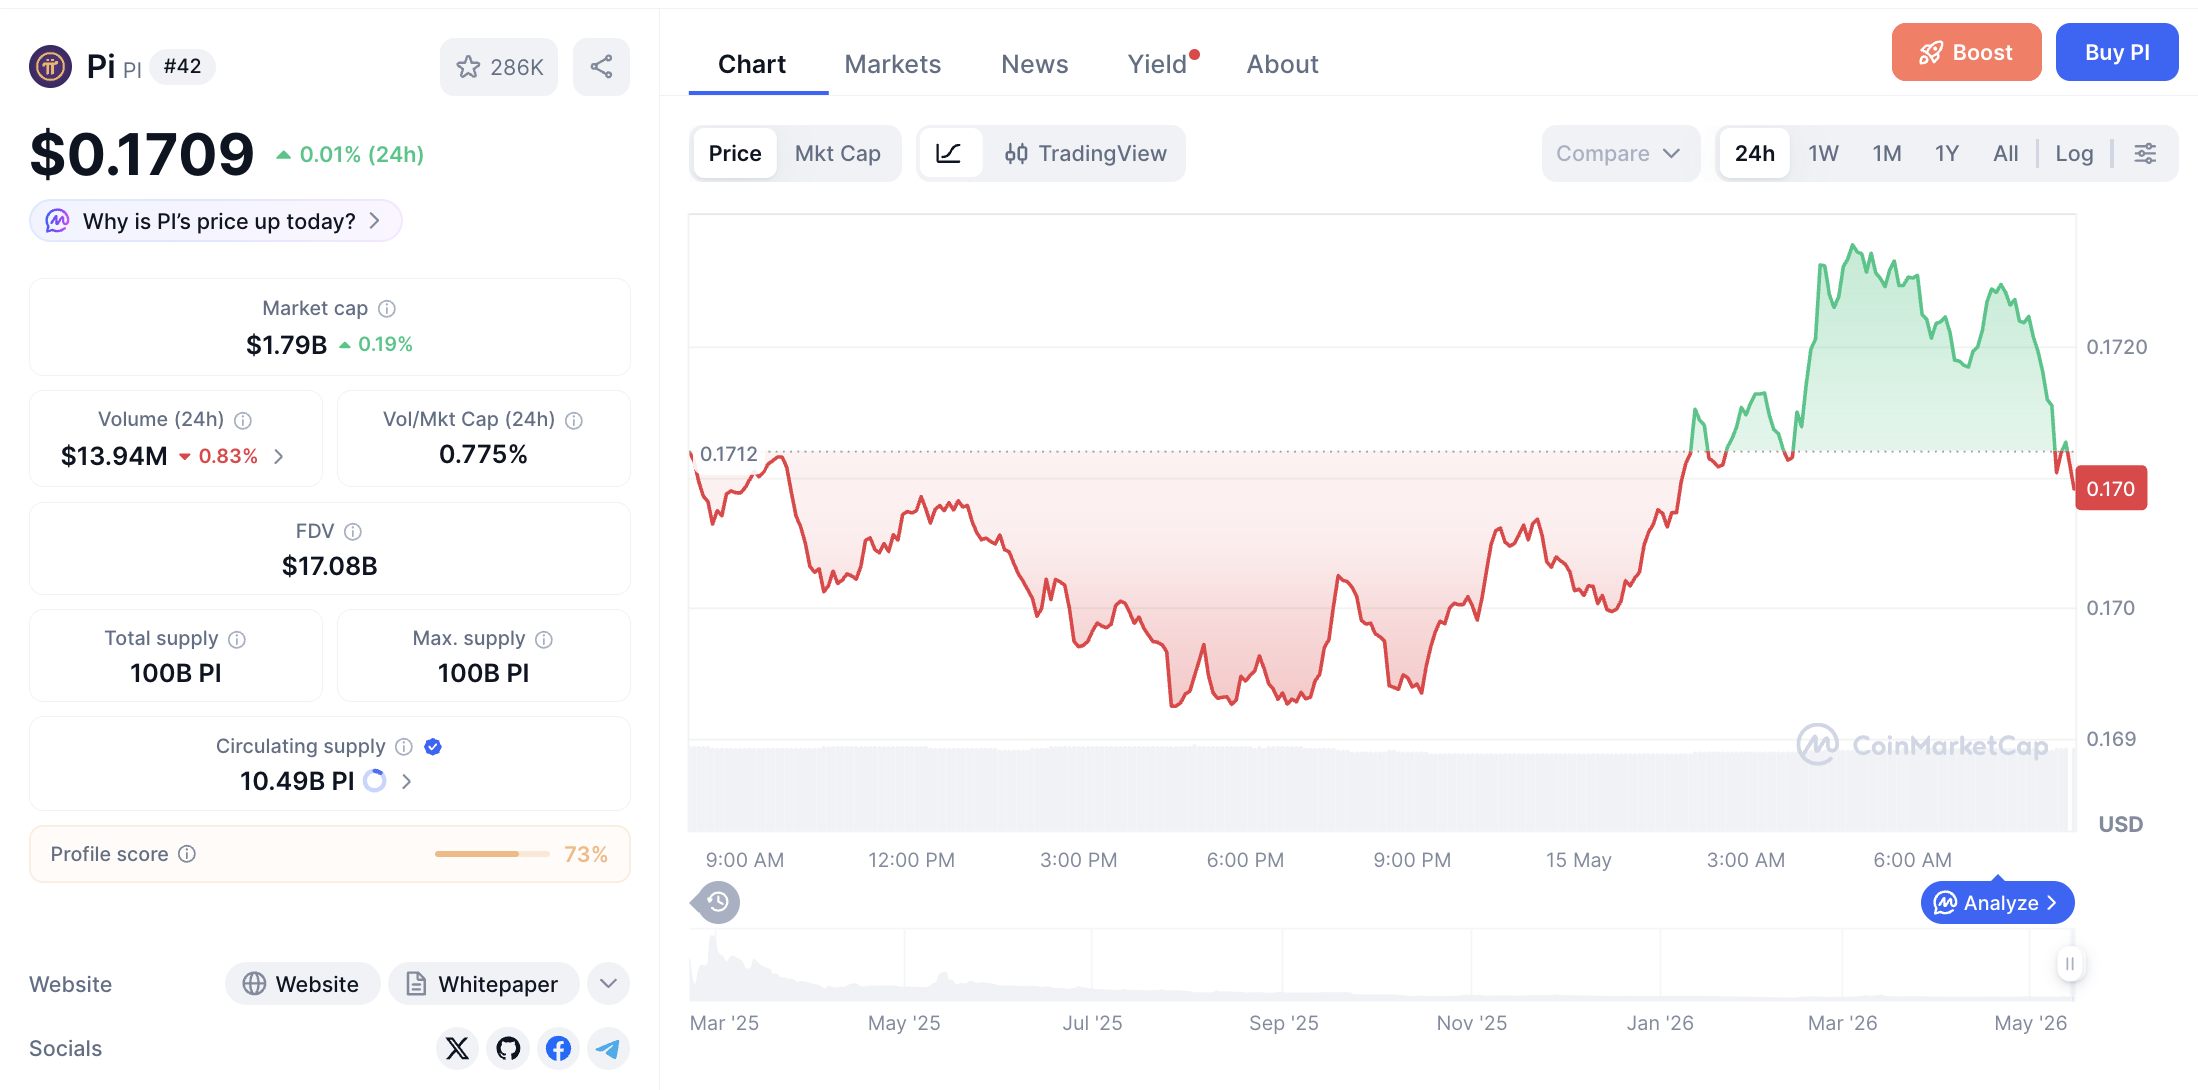Select Mkt Cap chart toggle
This screenshot has height=1090, width=2198.
click(x=838, y=153)
